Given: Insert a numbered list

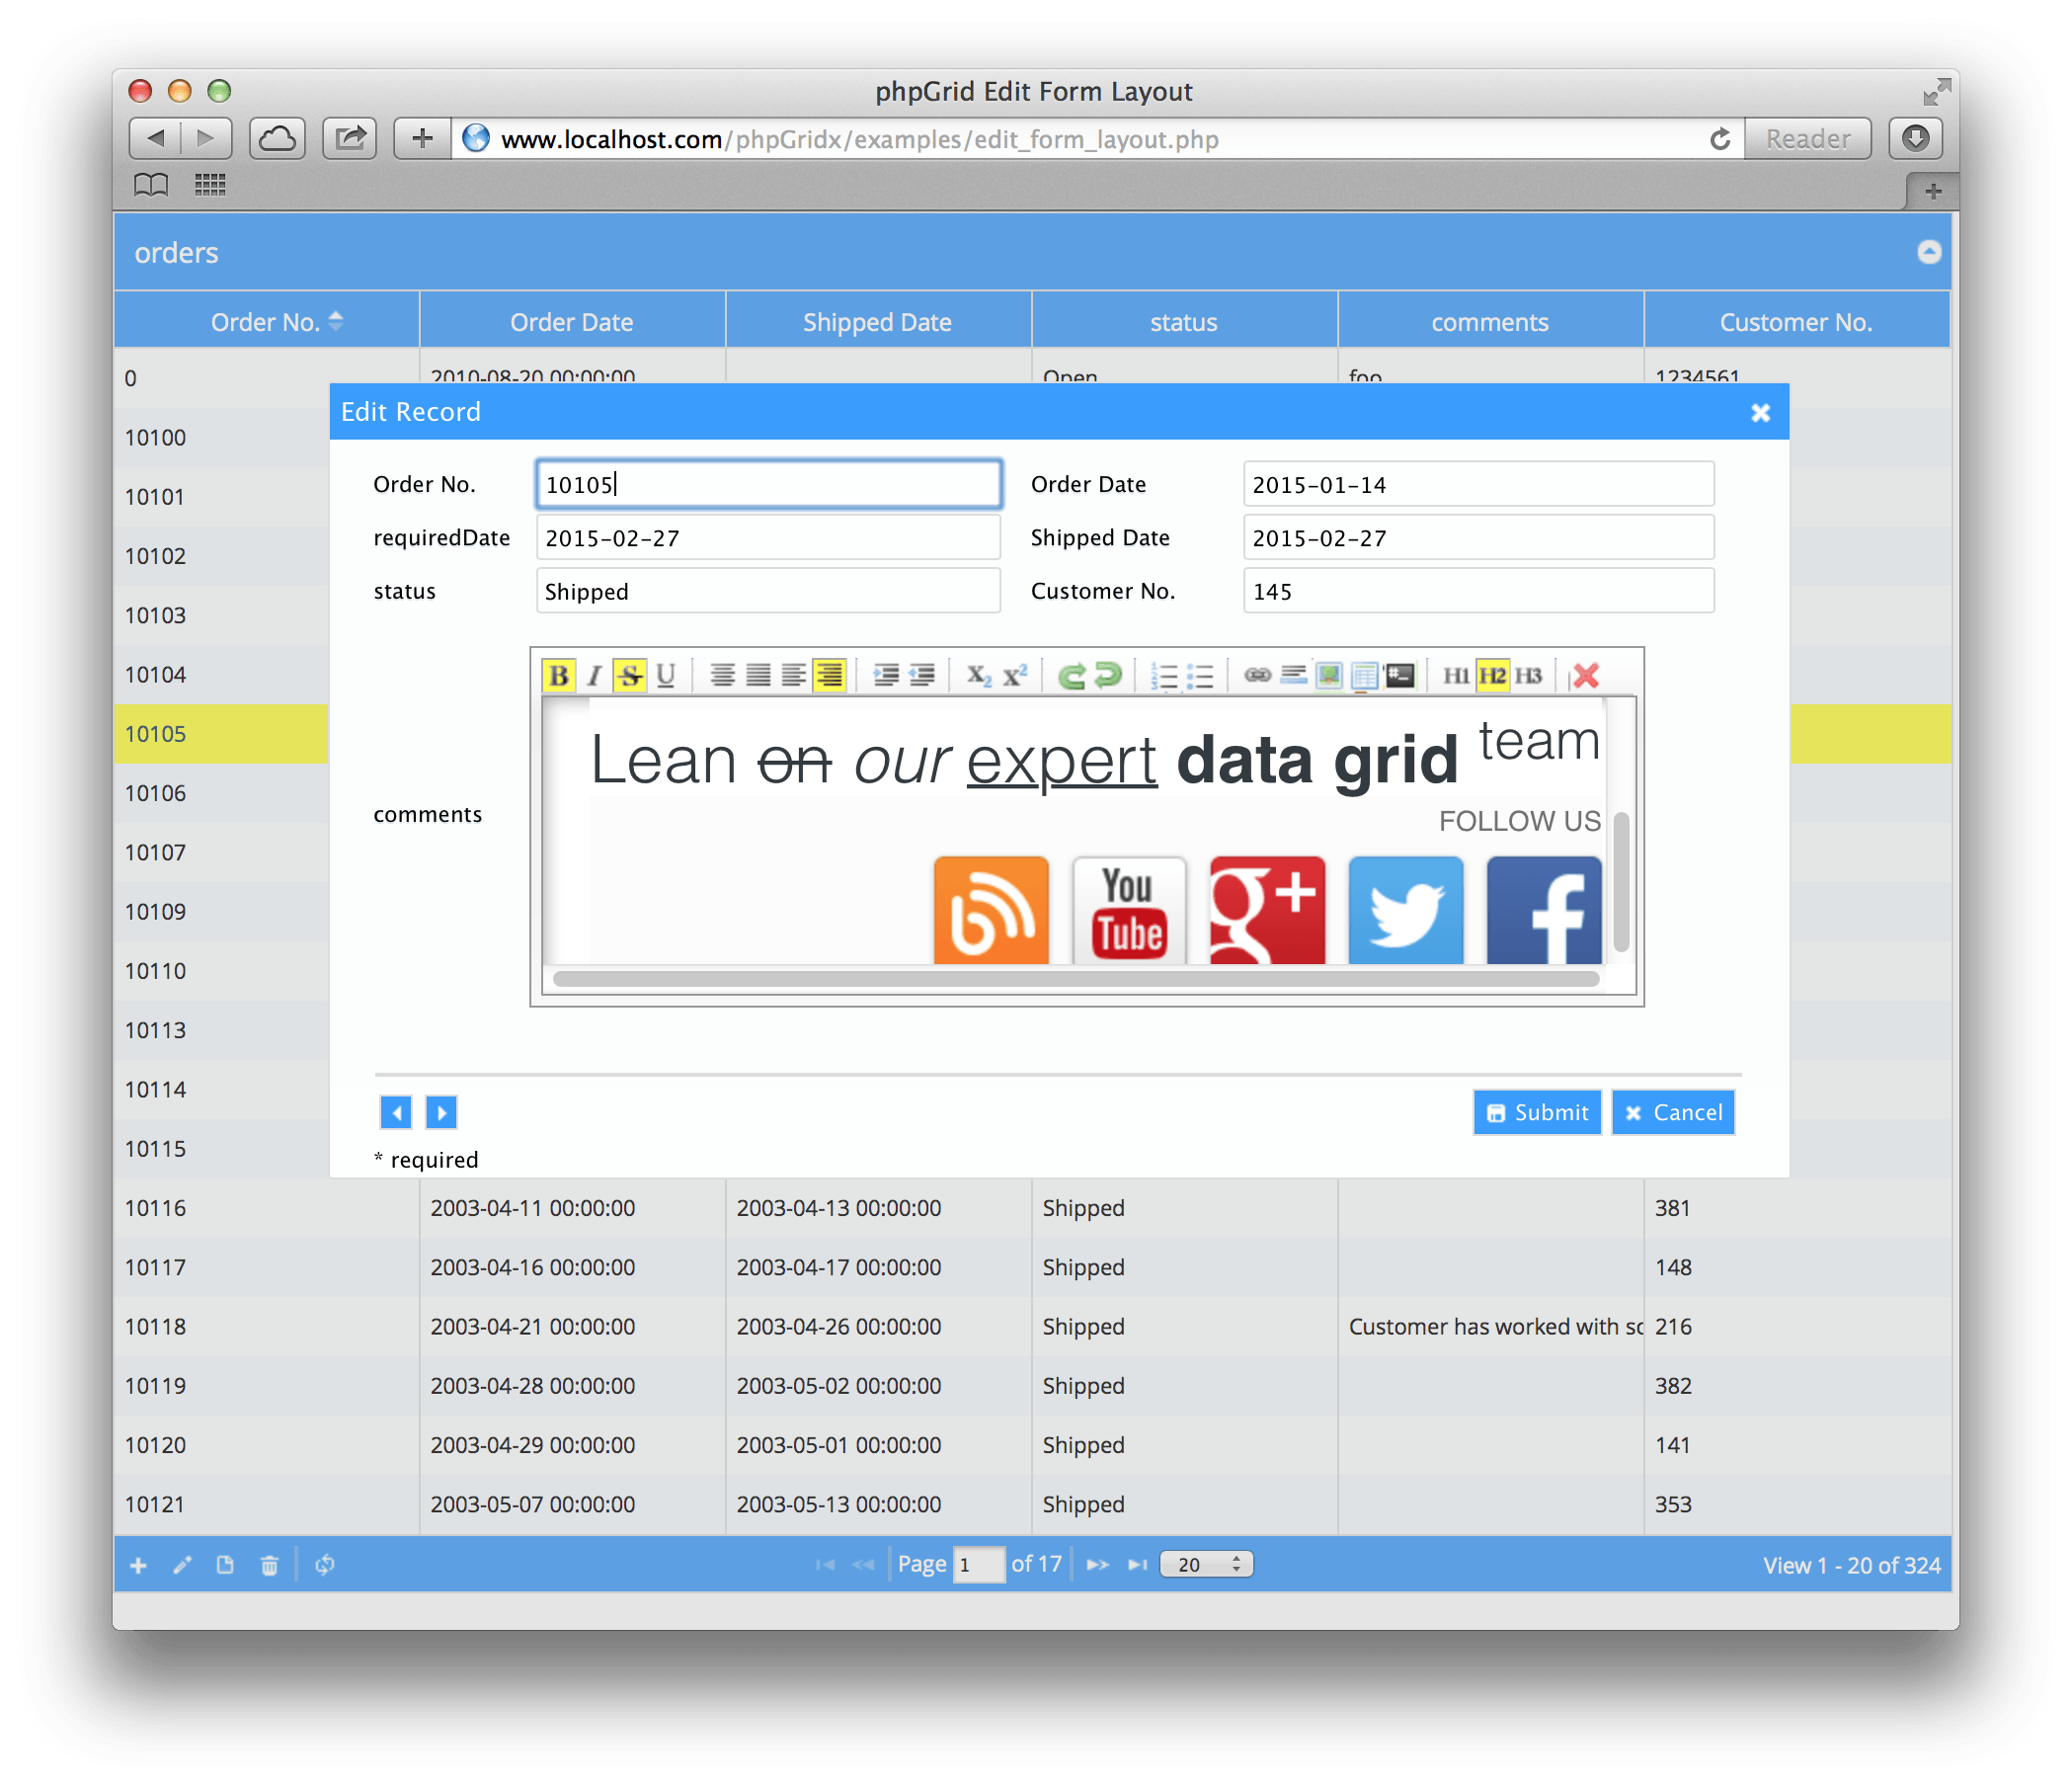Looking at the screenshot, I should [1164, 676].
